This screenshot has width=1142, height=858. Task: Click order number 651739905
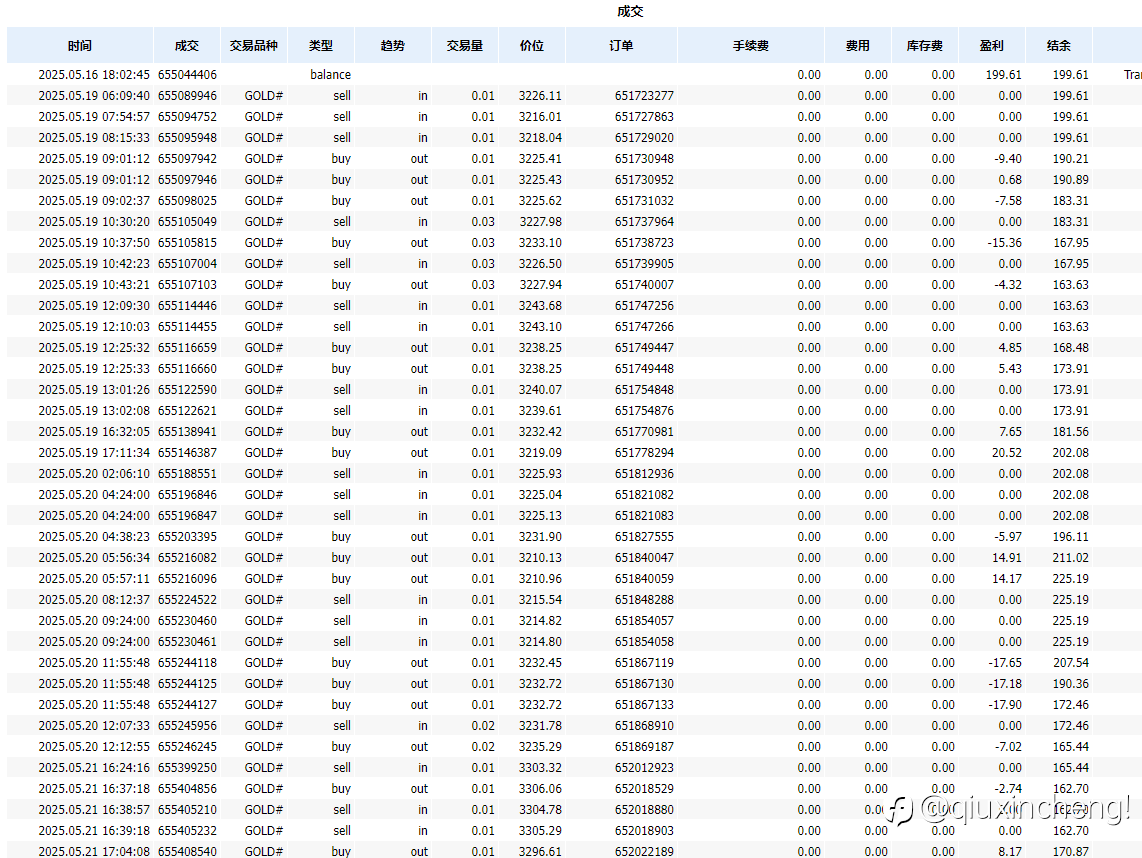[x=644, y=264]
